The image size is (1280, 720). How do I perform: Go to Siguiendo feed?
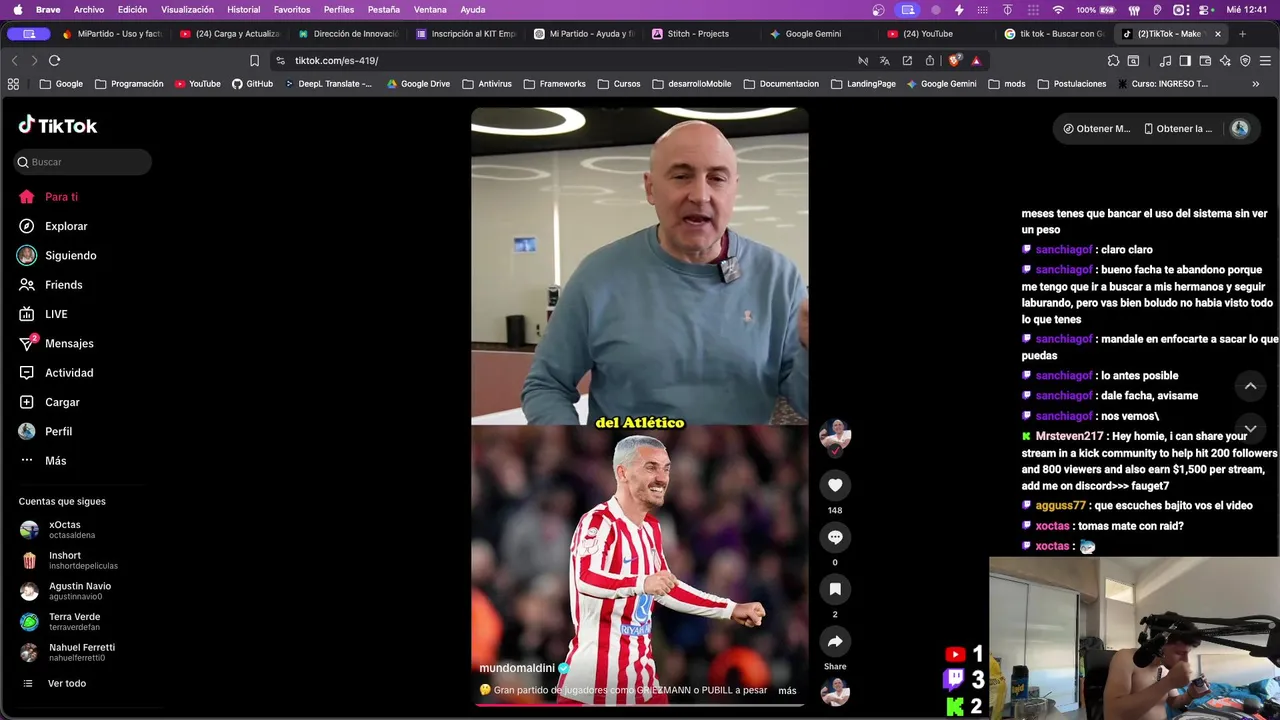(x=70, y=255)
